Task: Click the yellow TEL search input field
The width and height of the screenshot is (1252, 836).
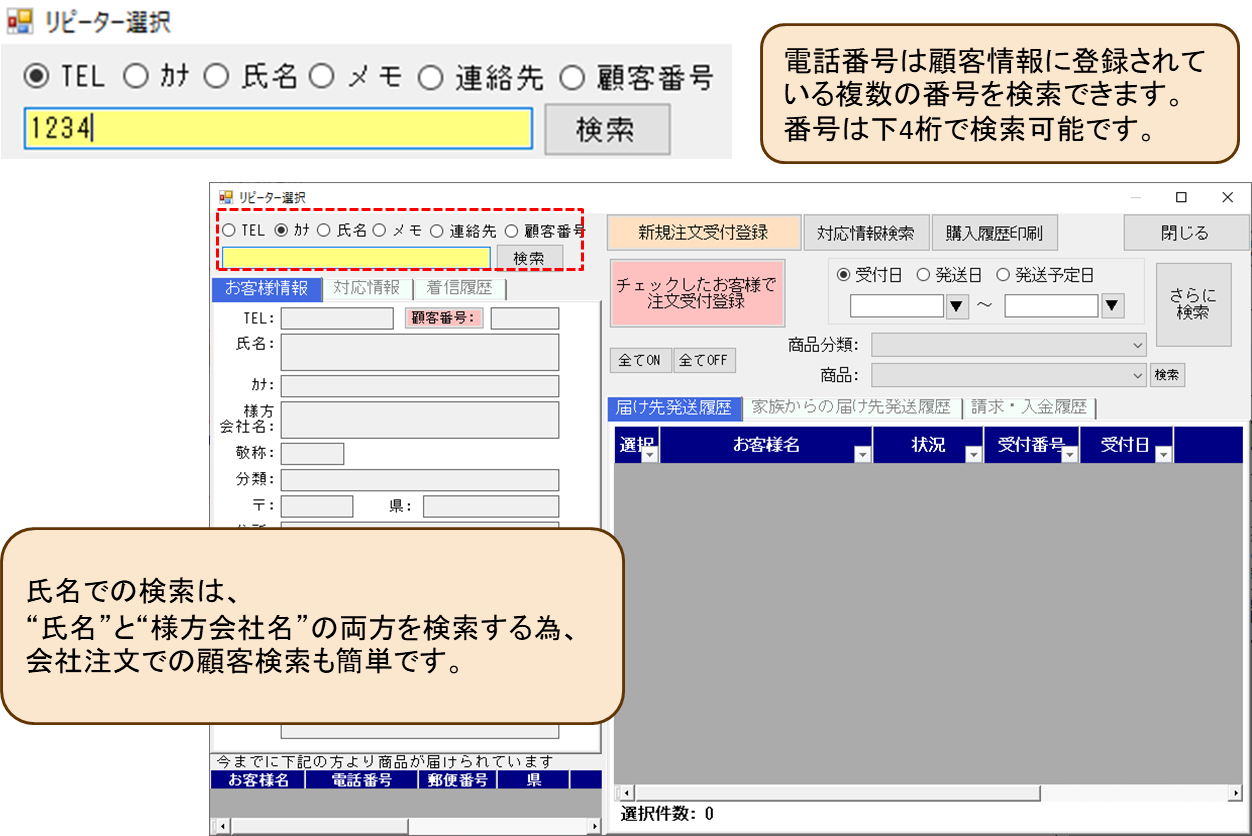Action: coord(278,129)
